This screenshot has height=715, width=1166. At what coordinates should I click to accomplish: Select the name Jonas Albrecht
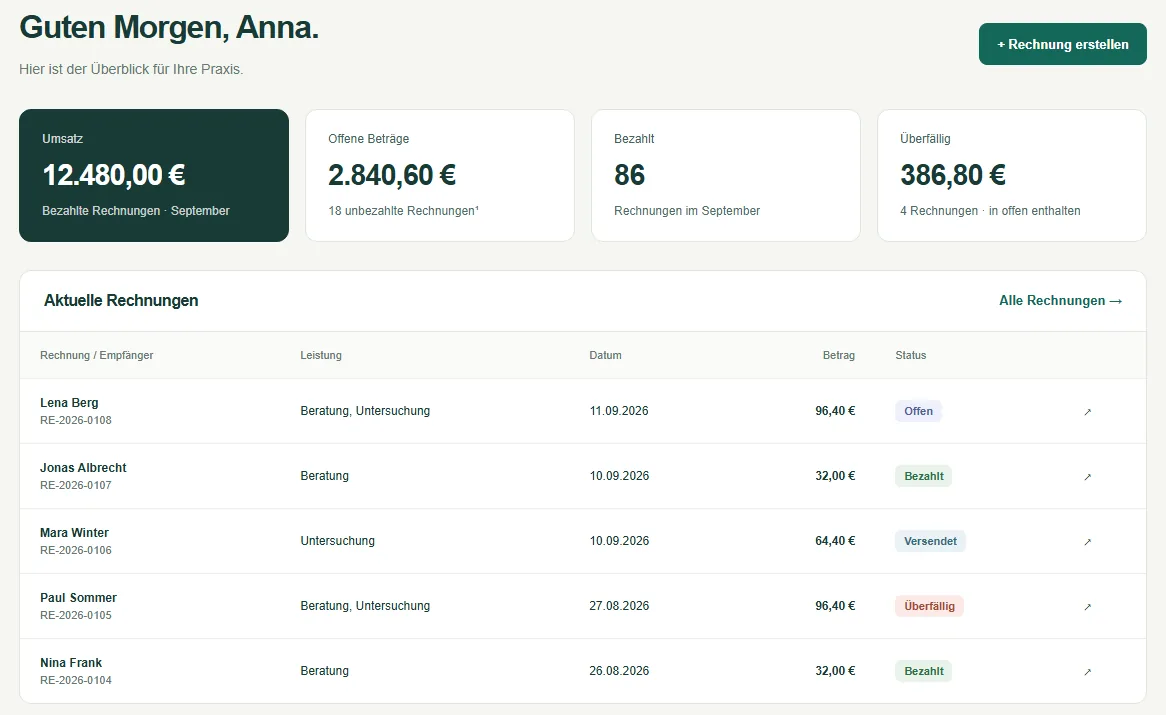(x=83, y=468)
